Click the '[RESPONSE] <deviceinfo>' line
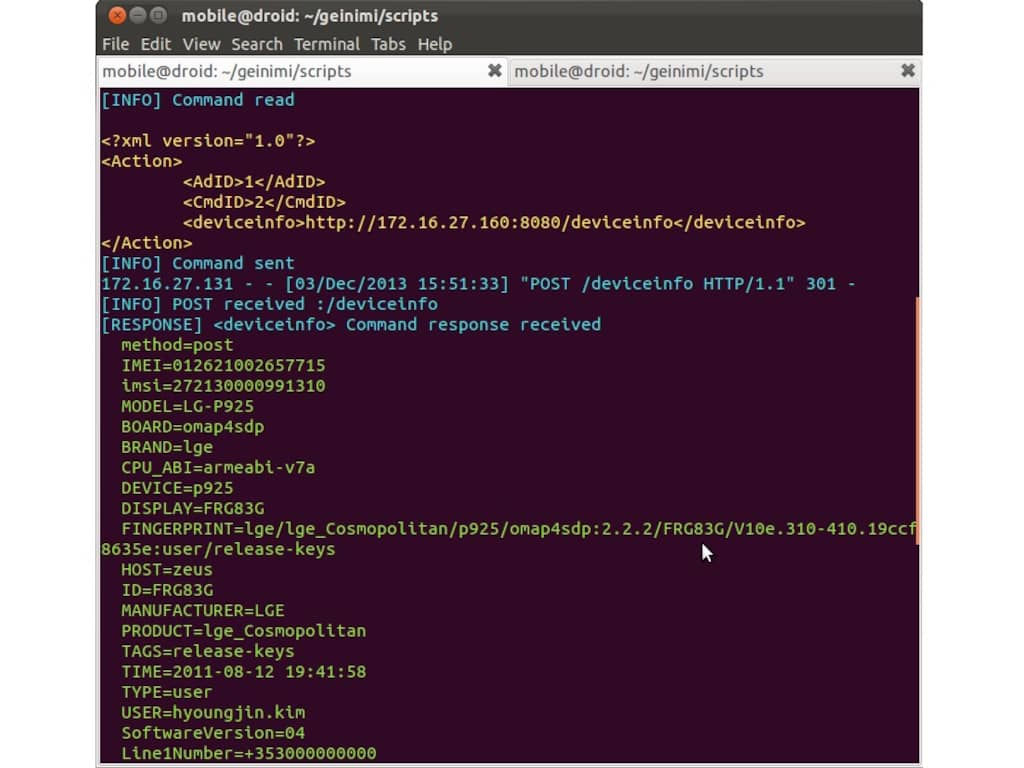Viewport: 1024px width, 768px height. (x=351, y=325)
